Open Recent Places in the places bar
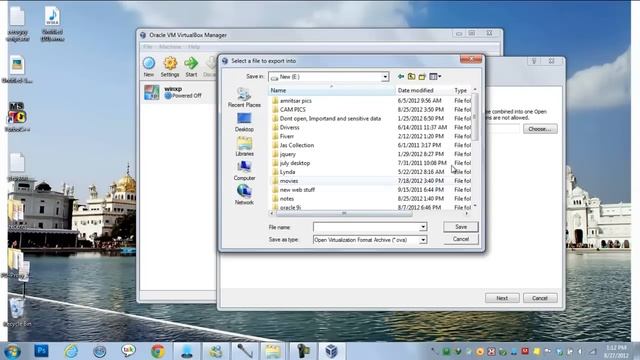This screenshot has height=360, width=640. [x=244, y=98]
